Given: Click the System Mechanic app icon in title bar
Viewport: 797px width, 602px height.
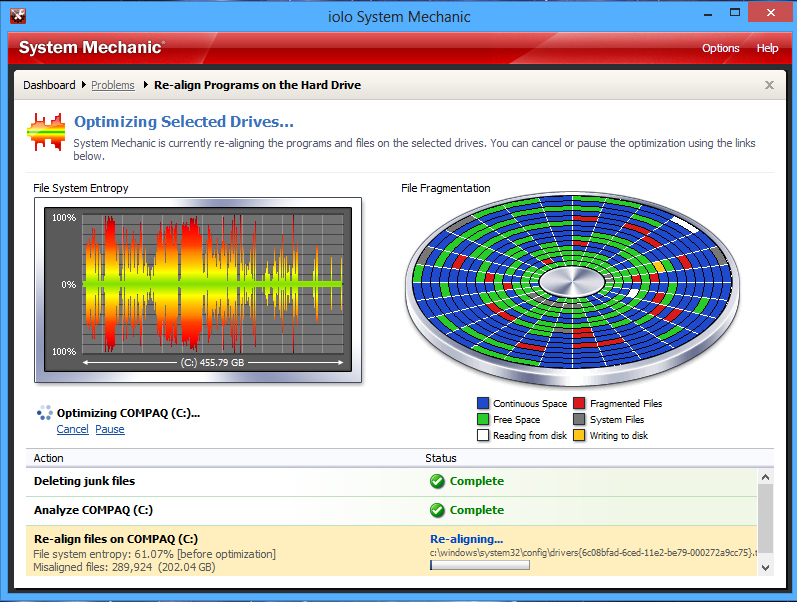Looking at the screenshot, I should [x=18, y=16].
